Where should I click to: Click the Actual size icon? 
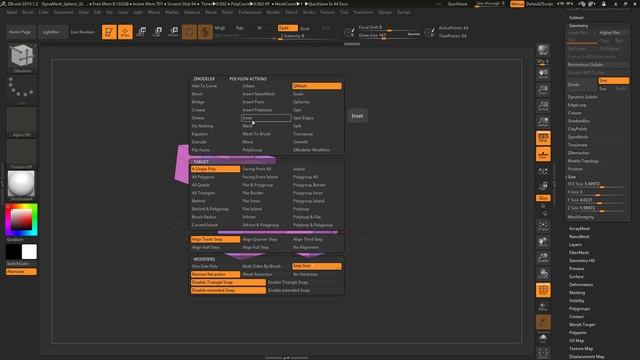click(543, 106)
